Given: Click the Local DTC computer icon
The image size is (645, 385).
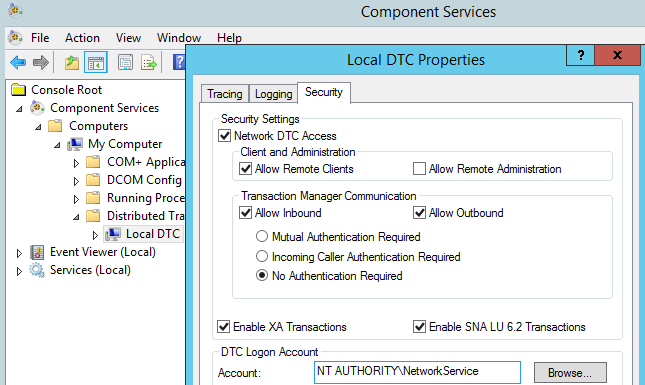Looking at the screenshot, I should coord(113,234).
